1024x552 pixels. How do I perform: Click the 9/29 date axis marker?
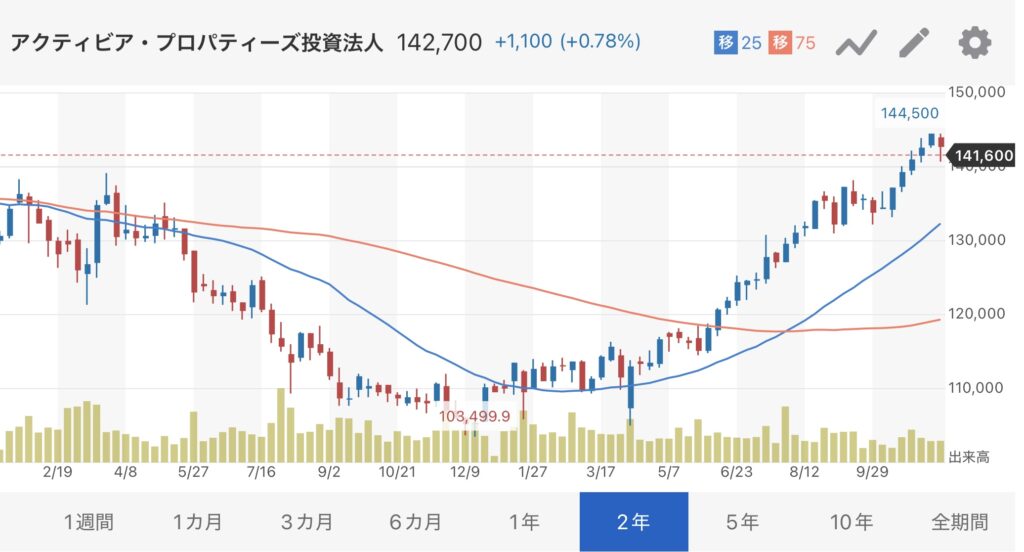(x=873, y=472)
